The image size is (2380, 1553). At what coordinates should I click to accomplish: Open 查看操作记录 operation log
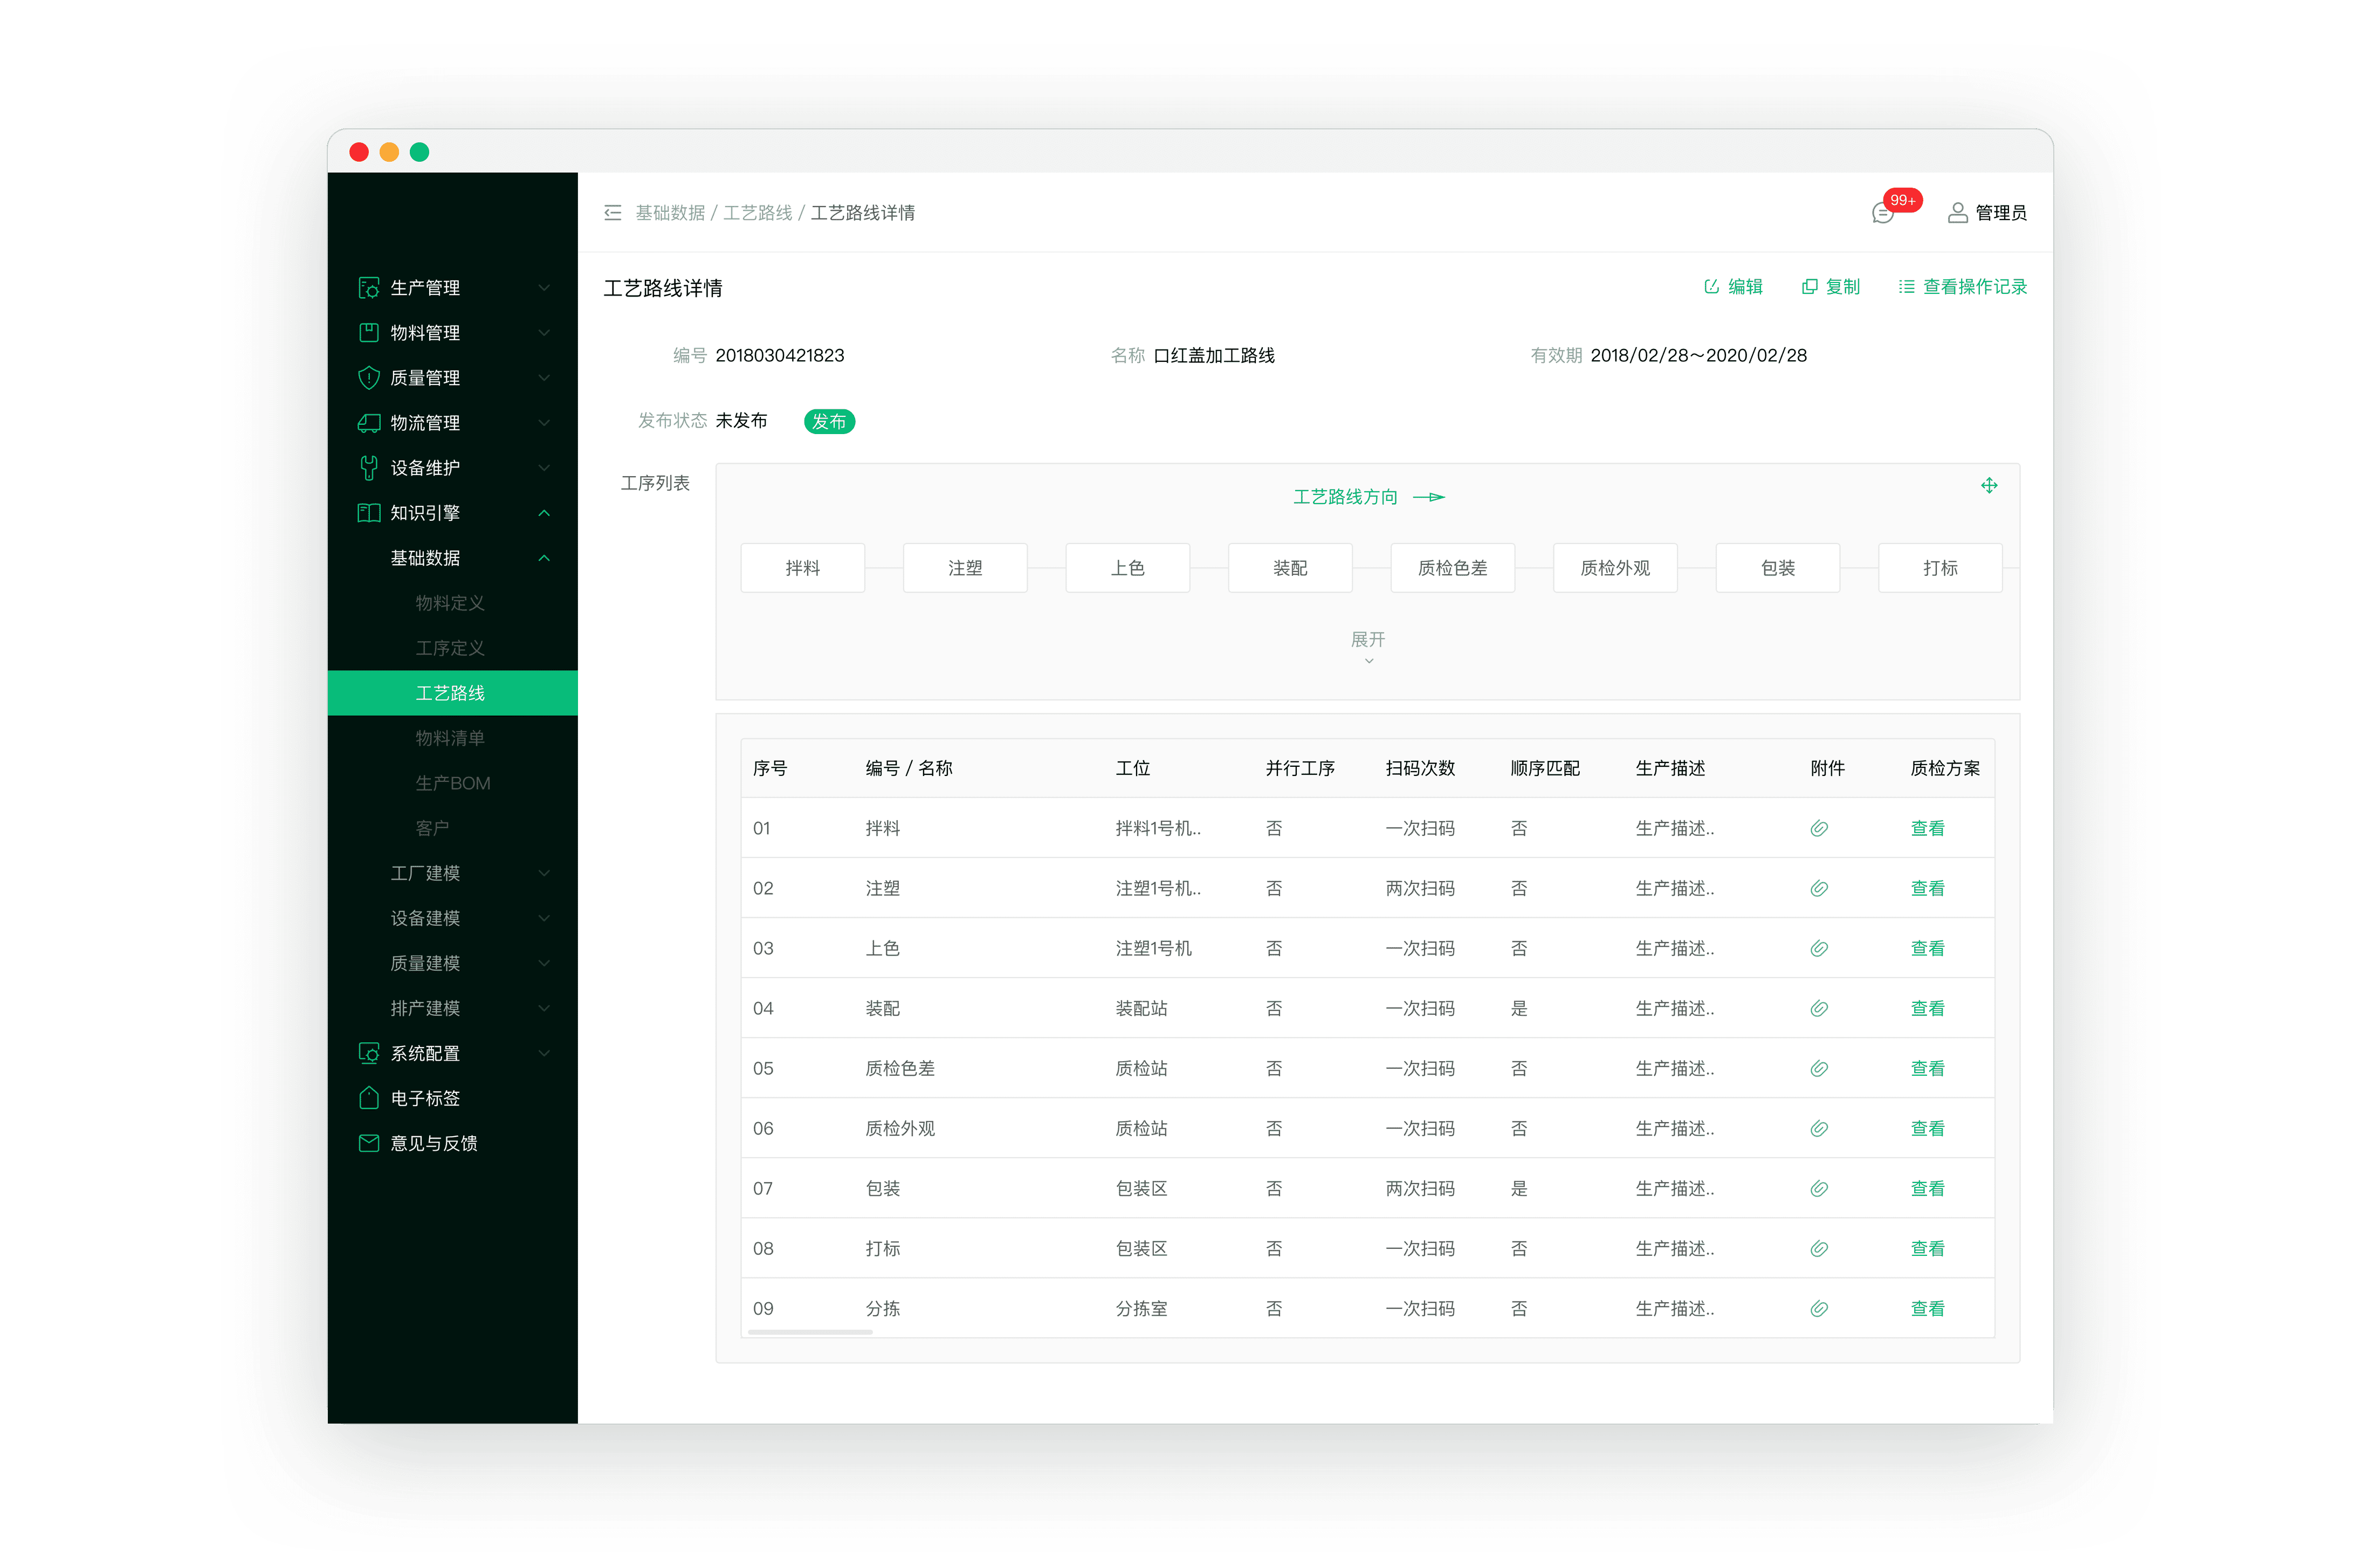(1962, 287)
